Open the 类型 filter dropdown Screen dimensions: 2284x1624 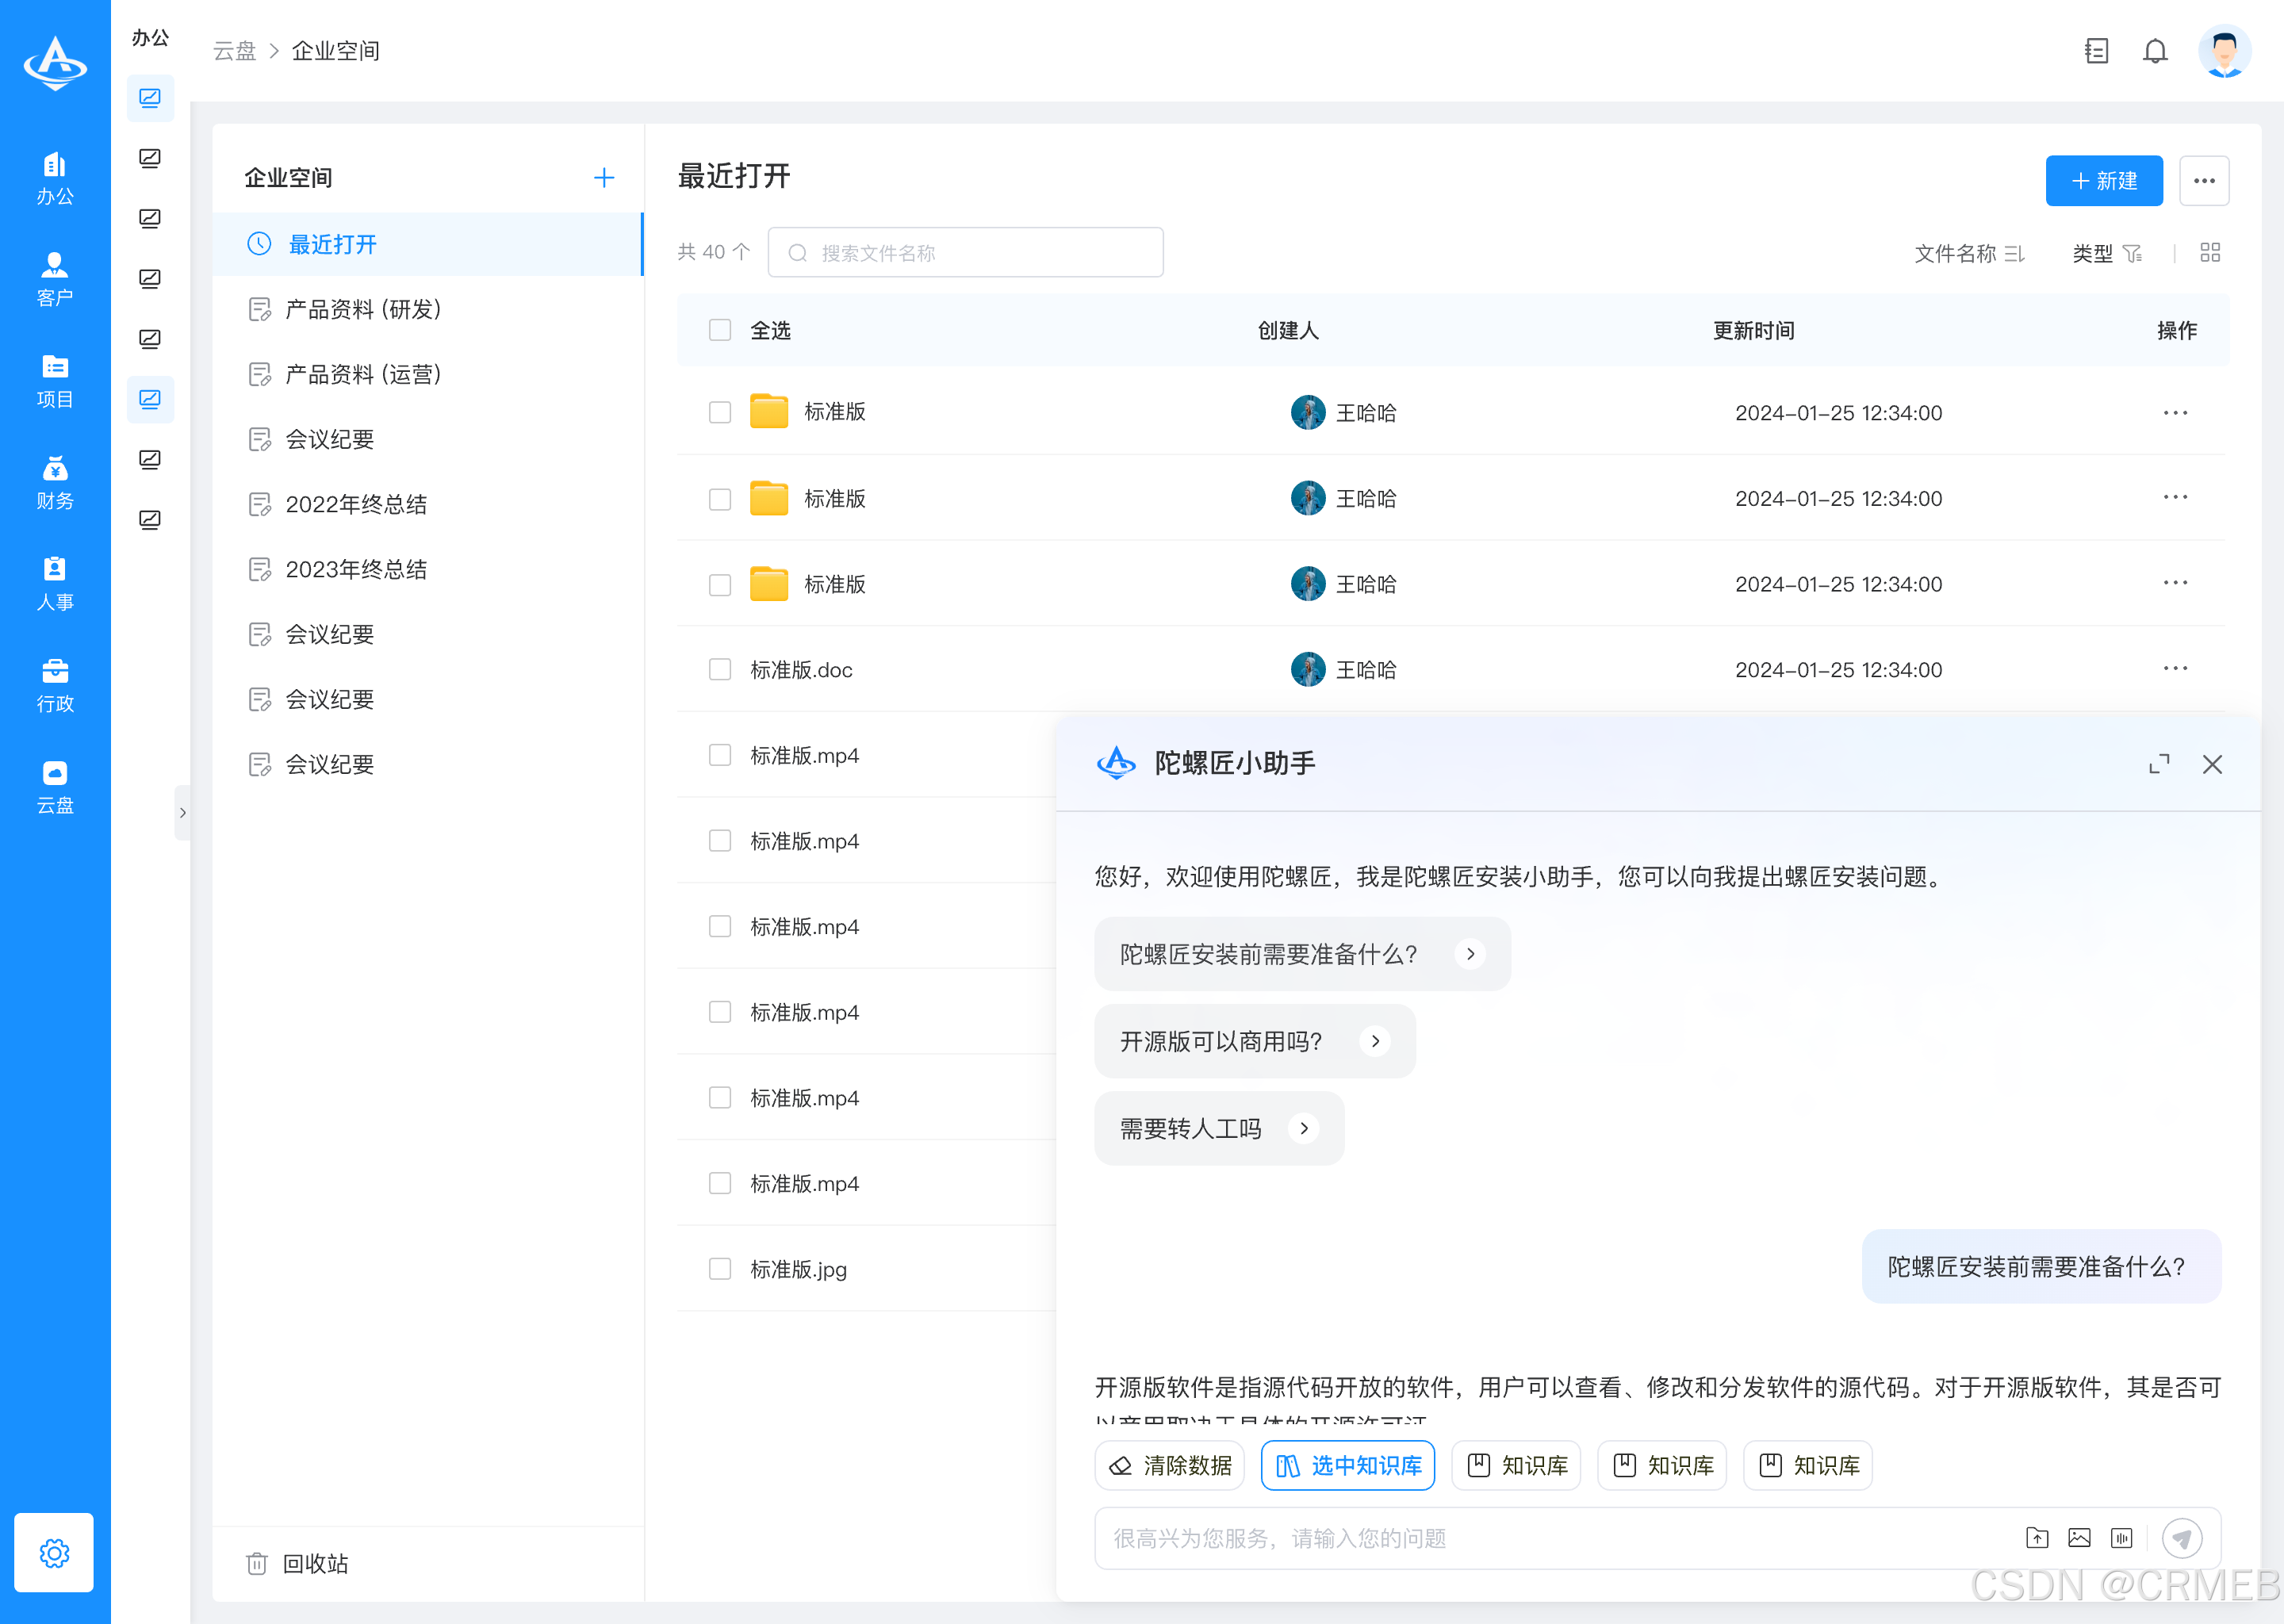tap(2108, 253)
